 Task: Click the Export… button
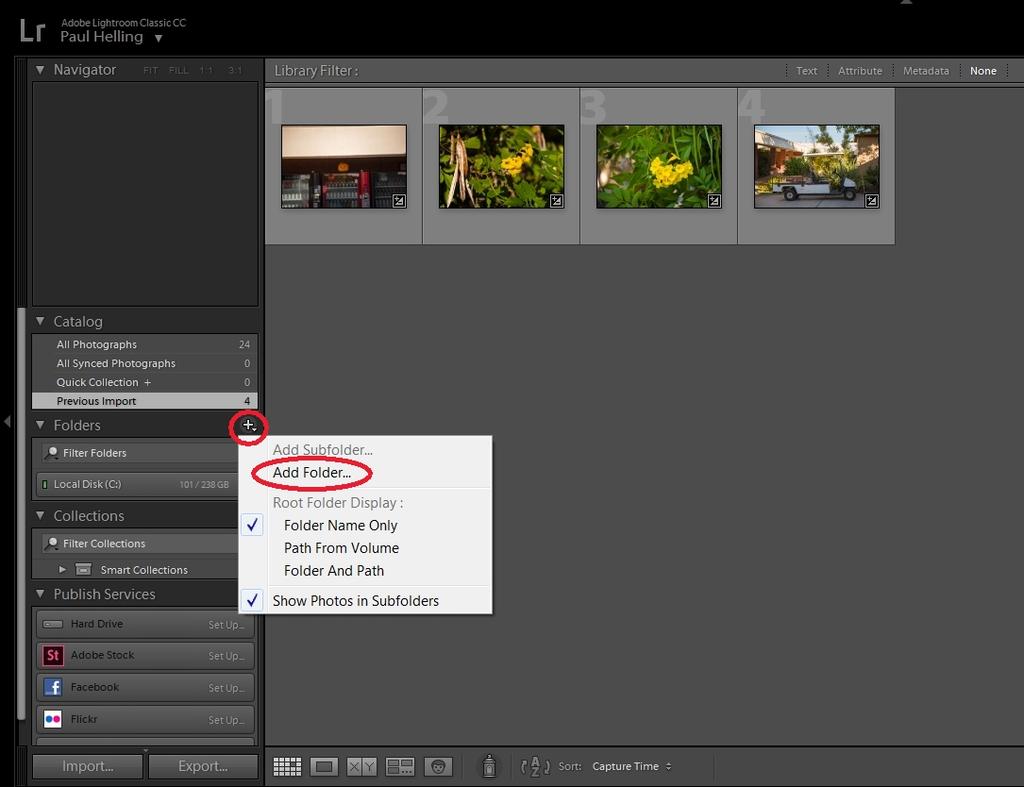click(x=203, y=766)
